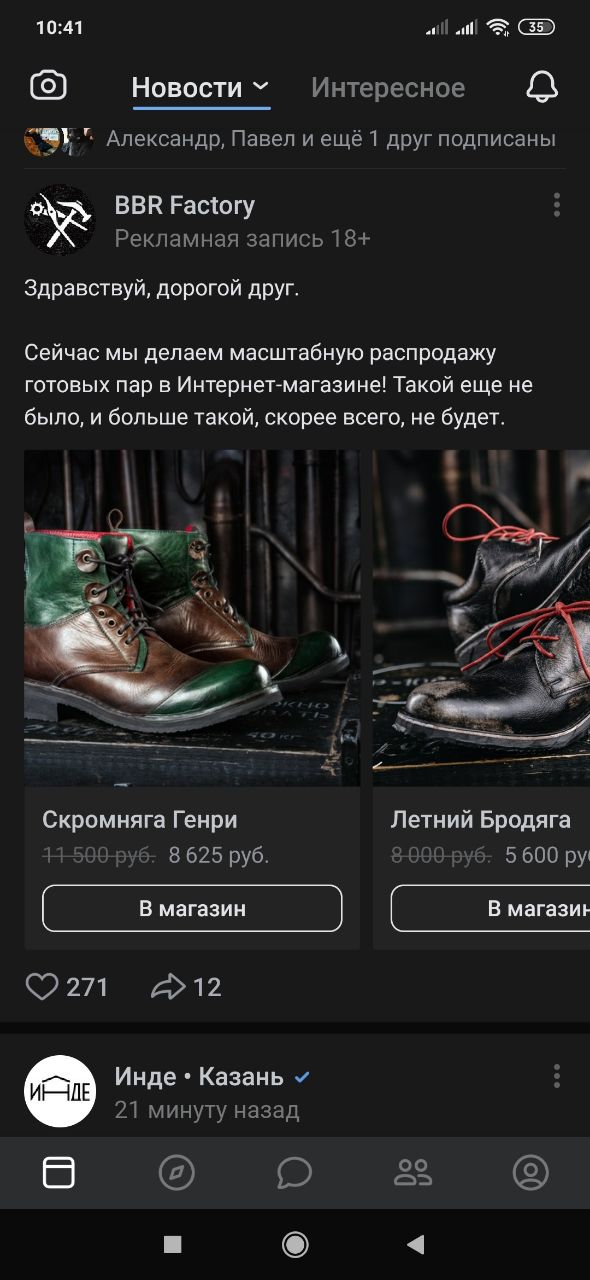Image resolution: width=590 pixels, height=1280 pixels.
Task: Tap В магазин under Летний Бродяга
Action: pos(490,909)
